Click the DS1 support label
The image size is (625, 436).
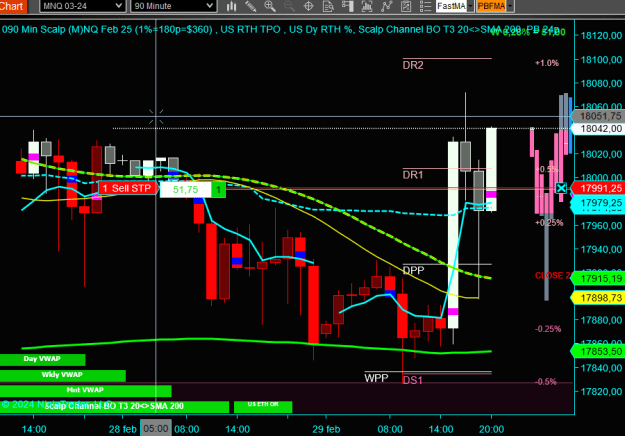(413, 380)
